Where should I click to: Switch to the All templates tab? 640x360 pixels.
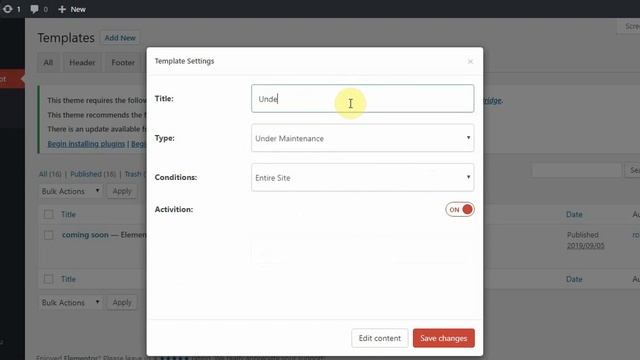coord(48,62)
